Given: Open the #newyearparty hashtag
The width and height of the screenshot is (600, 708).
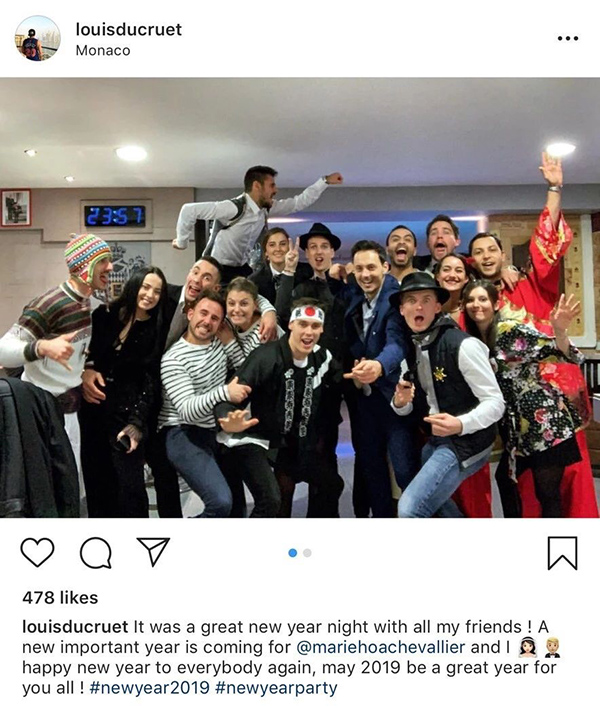Looking at the screenshot, I should [x=276, y=688].
